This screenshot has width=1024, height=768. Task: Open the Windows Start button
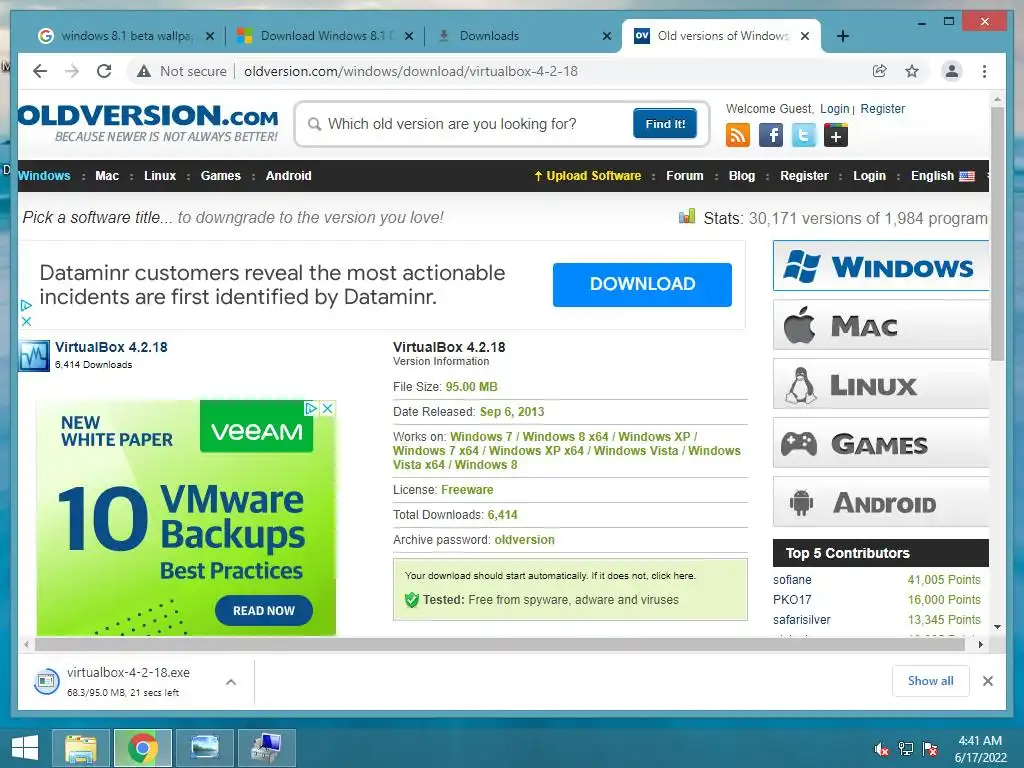click(x=25, y=748)
